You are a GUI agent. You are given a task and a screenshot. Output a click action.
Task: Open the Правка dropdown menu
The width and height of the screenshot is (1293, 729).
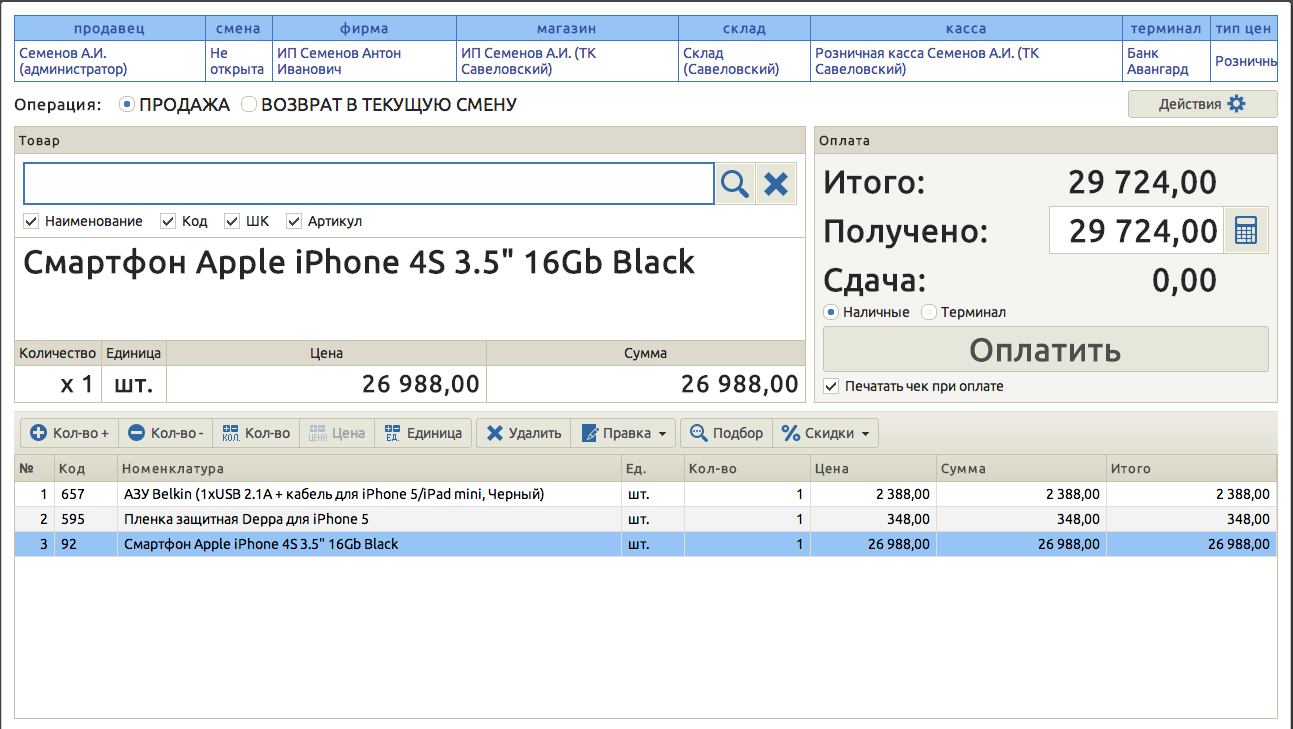coord(623,433)
